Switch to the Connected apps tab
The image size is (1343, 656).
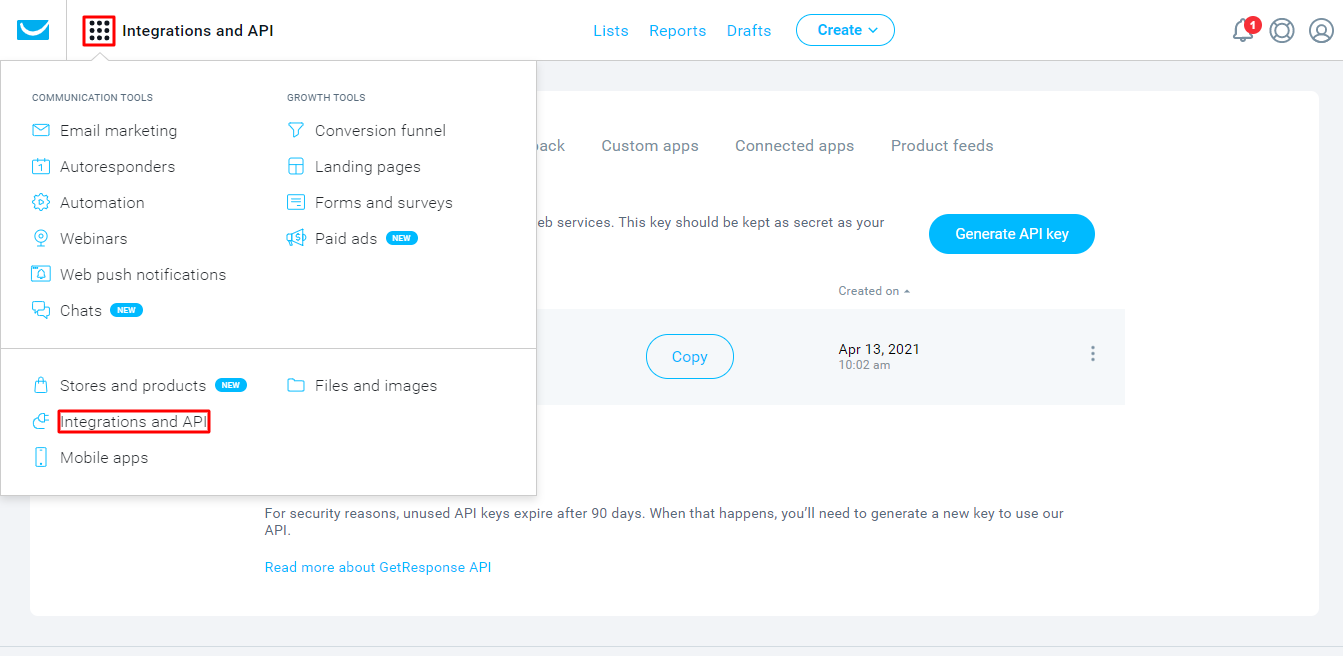(x=795, y=146)
